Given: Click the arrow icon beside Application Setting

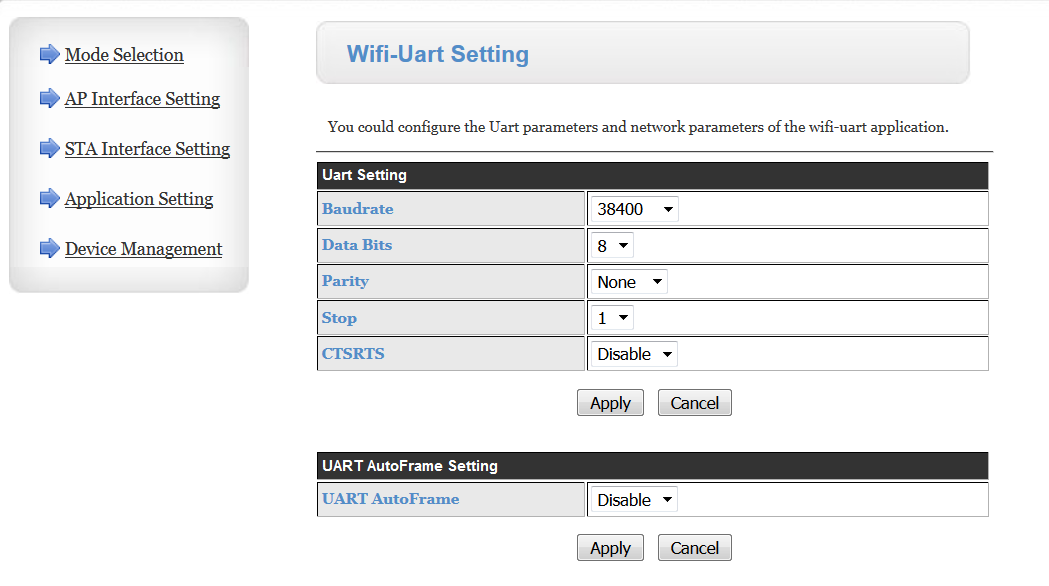Looking at the screenshot, I should (50, 198).
